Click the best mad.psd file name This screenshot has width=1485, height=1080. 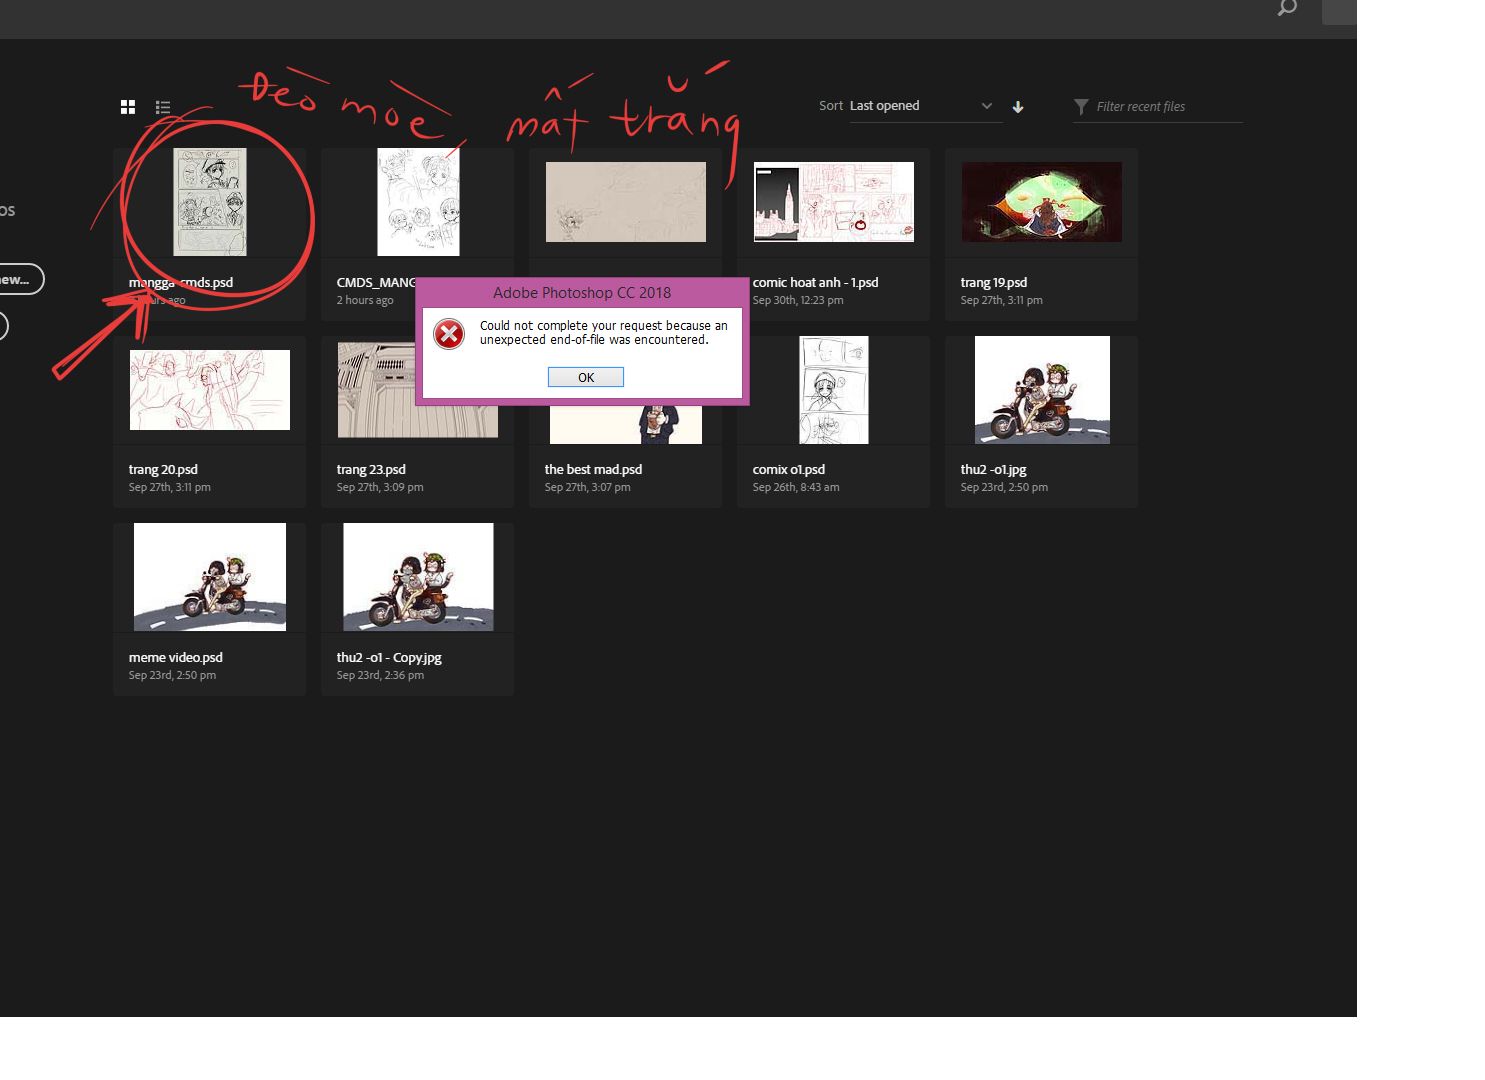pyautogui.click(x=593, y=469)
